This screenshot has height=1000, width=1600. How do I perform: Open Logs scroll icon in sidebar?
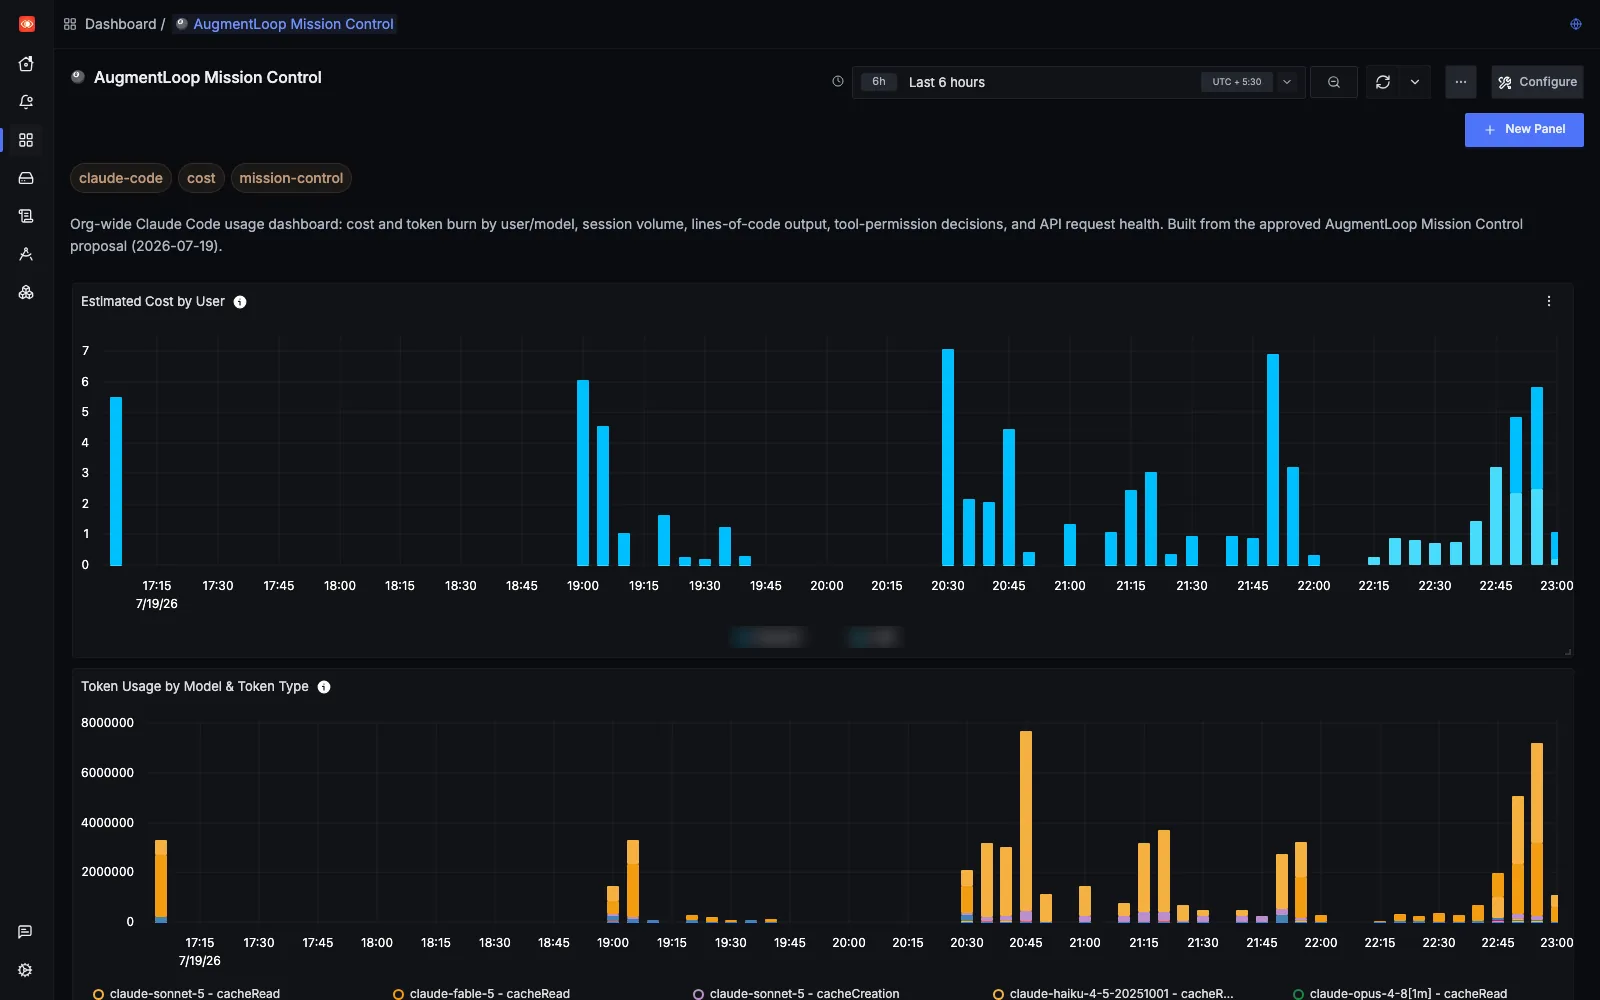click(26, 216)
